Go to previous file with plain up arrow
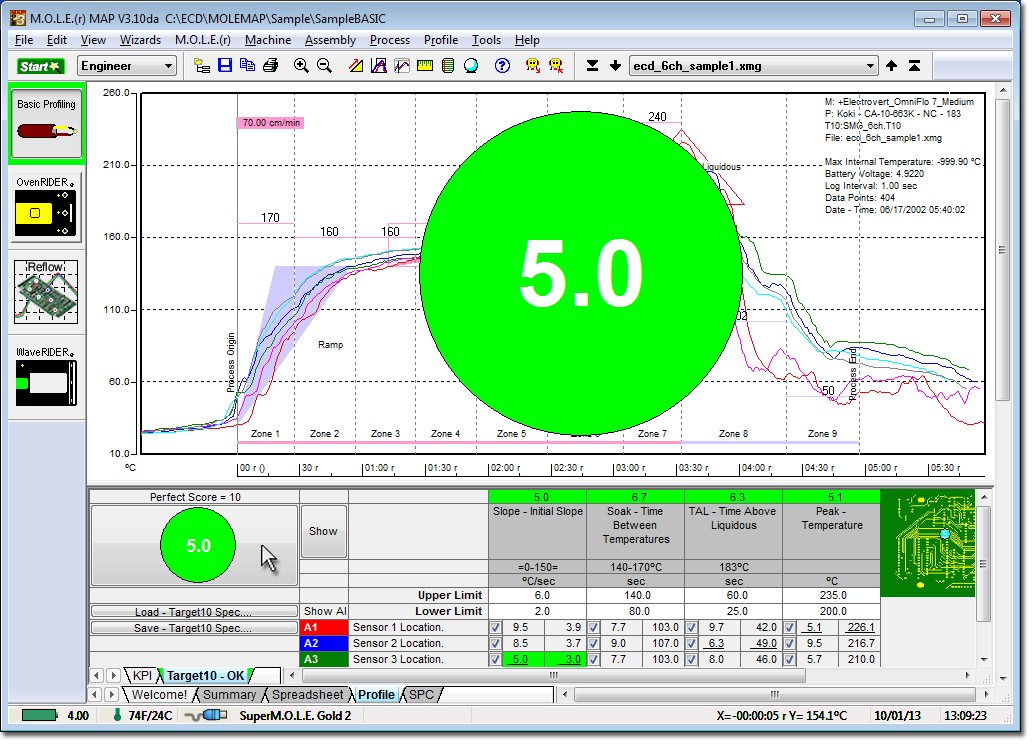The width and height of the screenshot is (1034, 748). pos(892,66)
